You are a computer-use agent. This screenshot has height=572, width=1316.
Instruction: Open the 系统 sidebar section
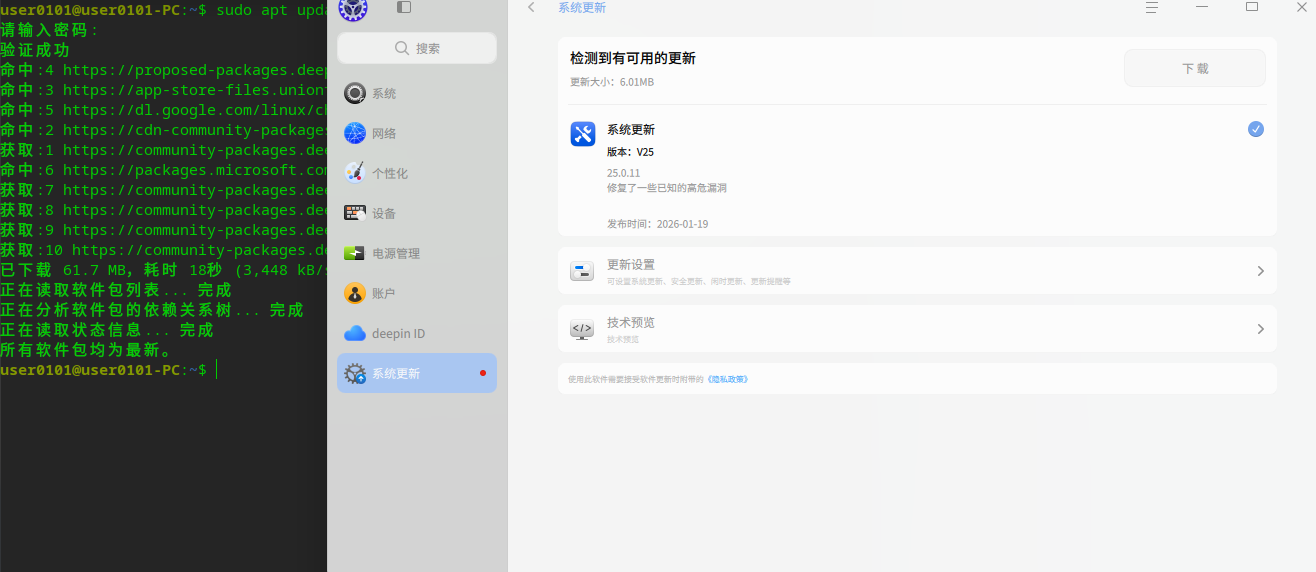coord(417,93)
